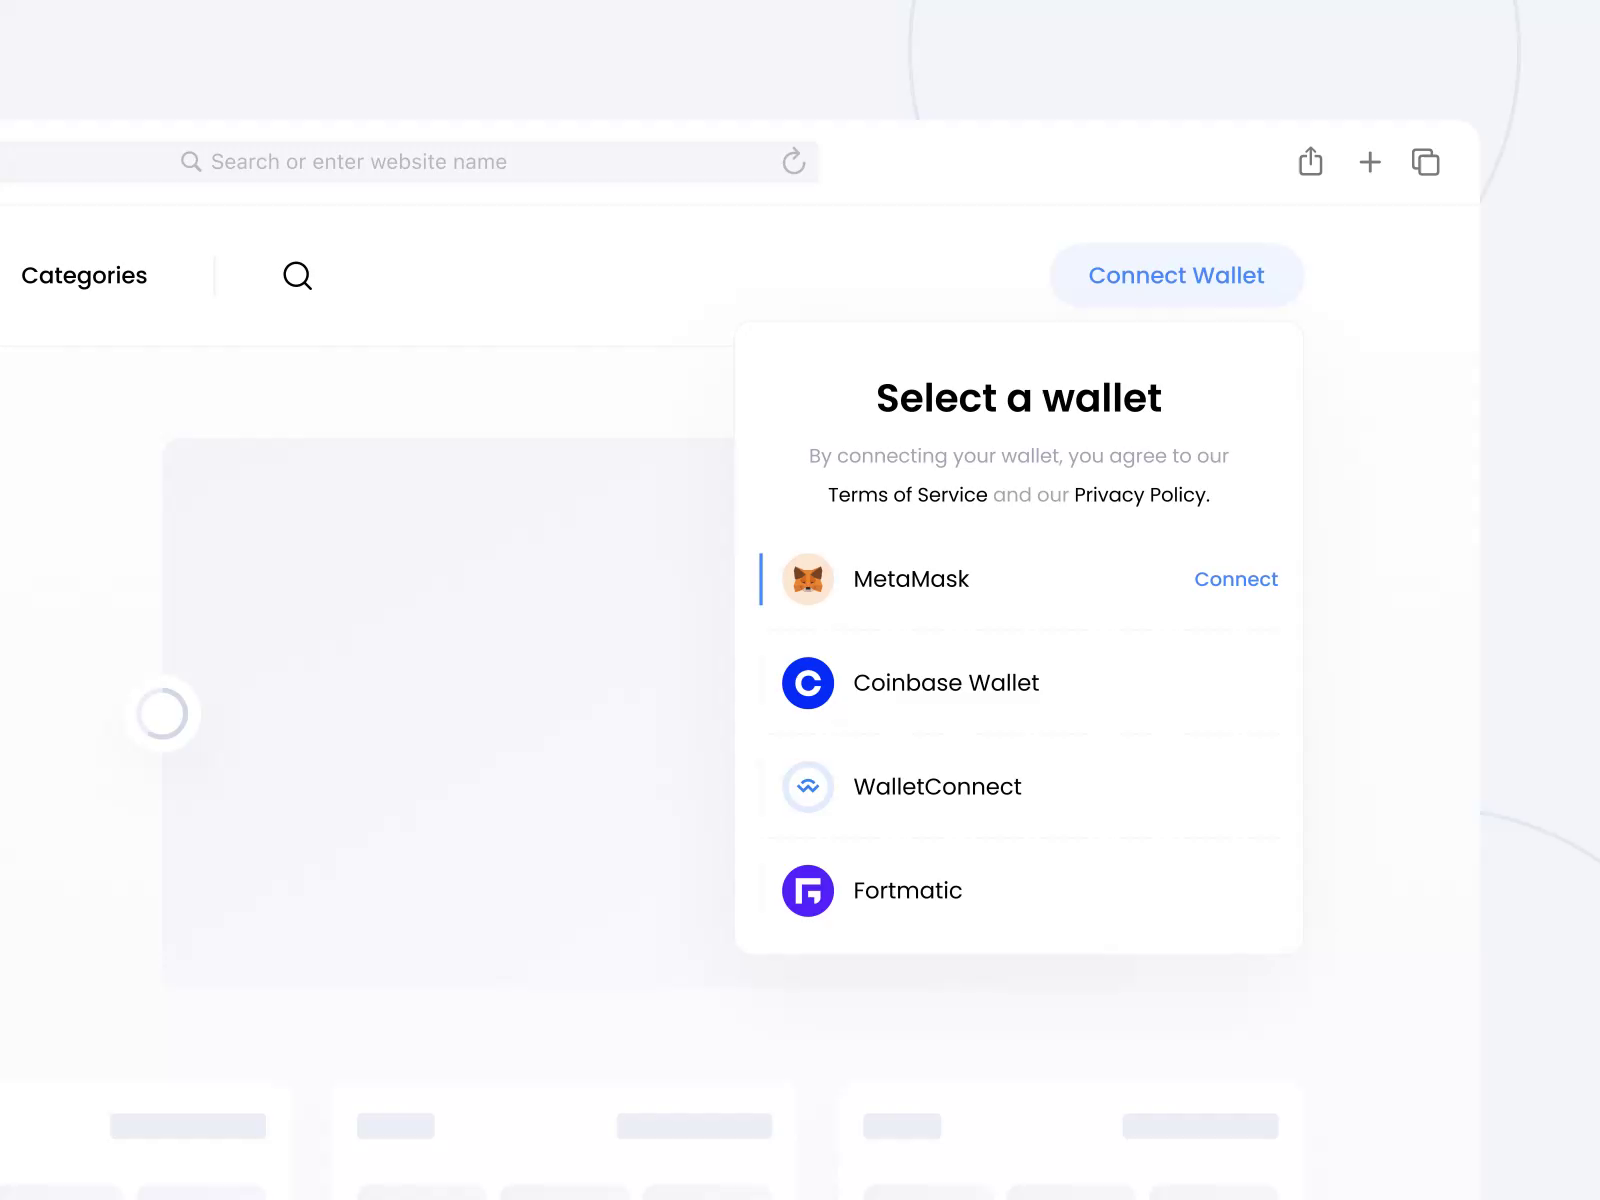Open the Terms of Service link
The height and width of the screenshot is (1200, 1600).
(x=906, y=494)
